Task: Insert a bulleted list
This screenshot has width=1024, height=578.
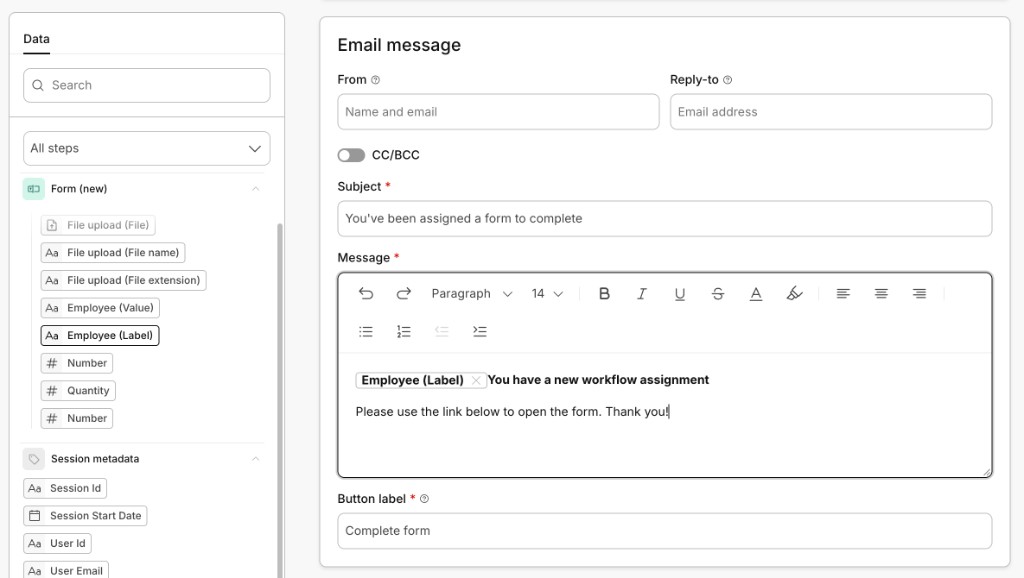Action: 366,332
